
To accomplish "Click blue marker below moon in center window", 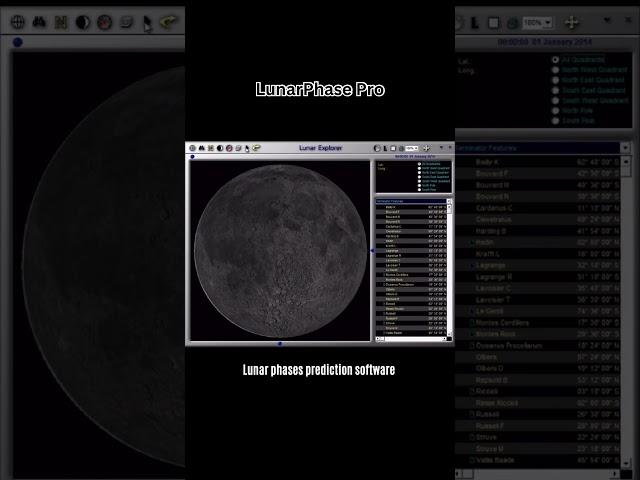I will [280, 344].
